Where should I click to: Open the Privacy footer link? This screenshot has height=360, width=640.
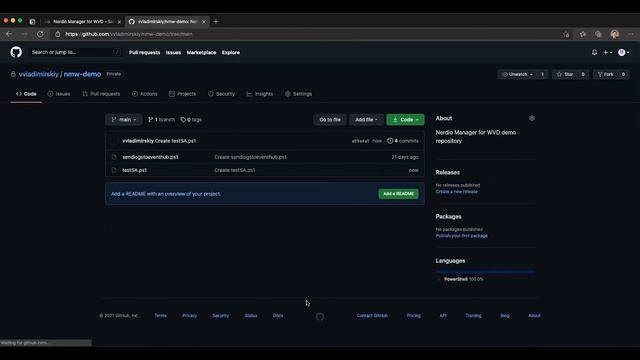(x=189, y=316)
